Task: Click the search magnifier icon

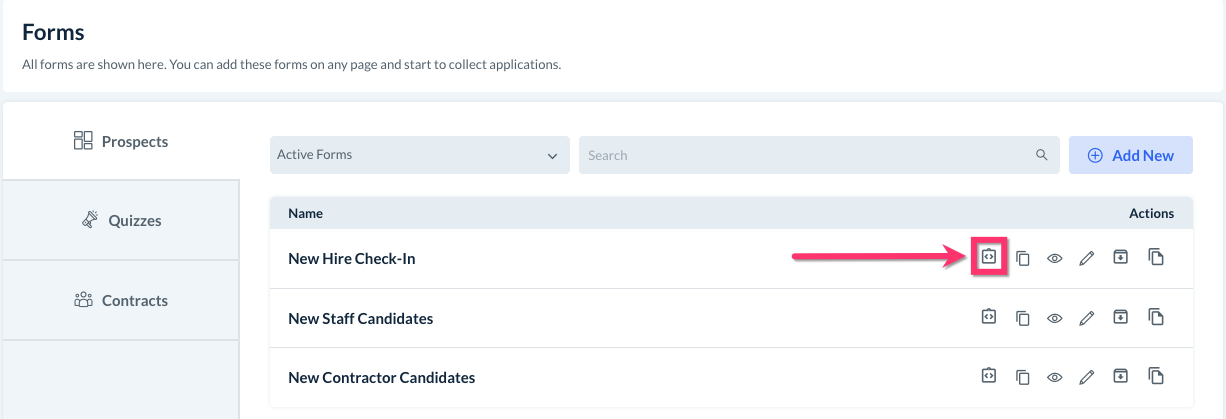Action: click(x=1042, y=155)
